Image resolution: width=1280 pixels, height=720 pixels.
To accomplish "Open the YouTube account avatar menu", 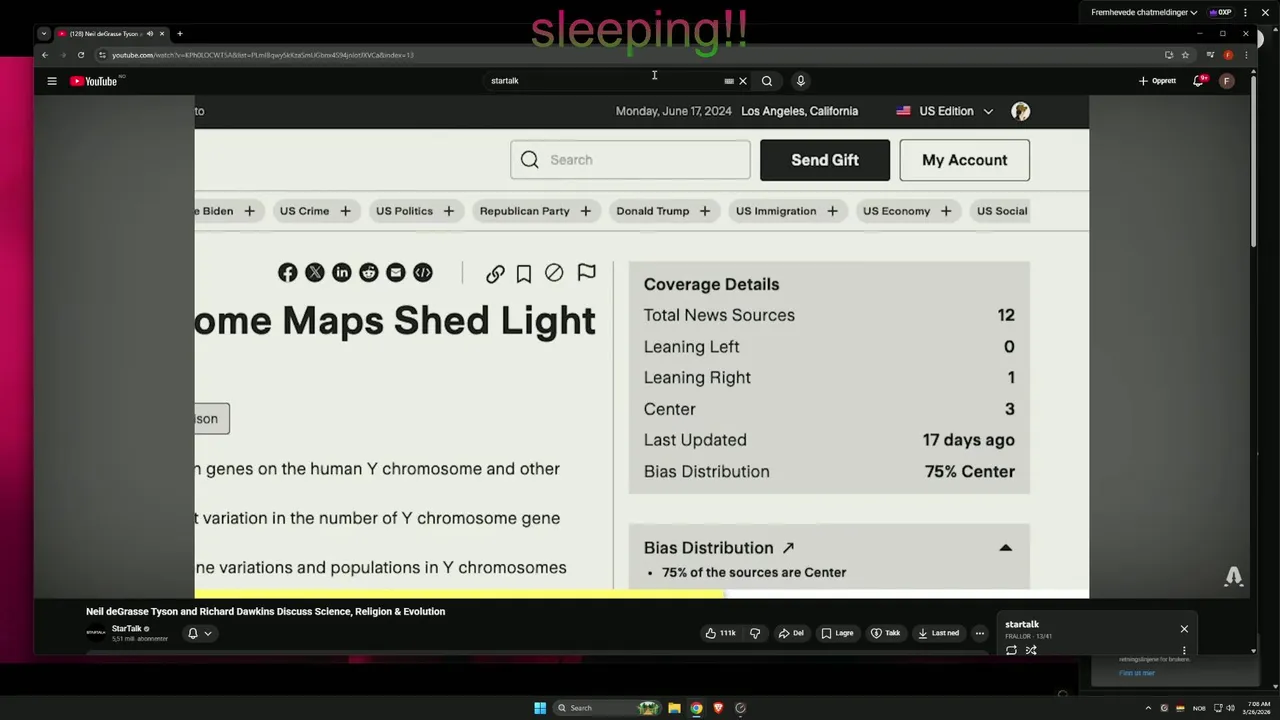I will tap(1227, 81).
